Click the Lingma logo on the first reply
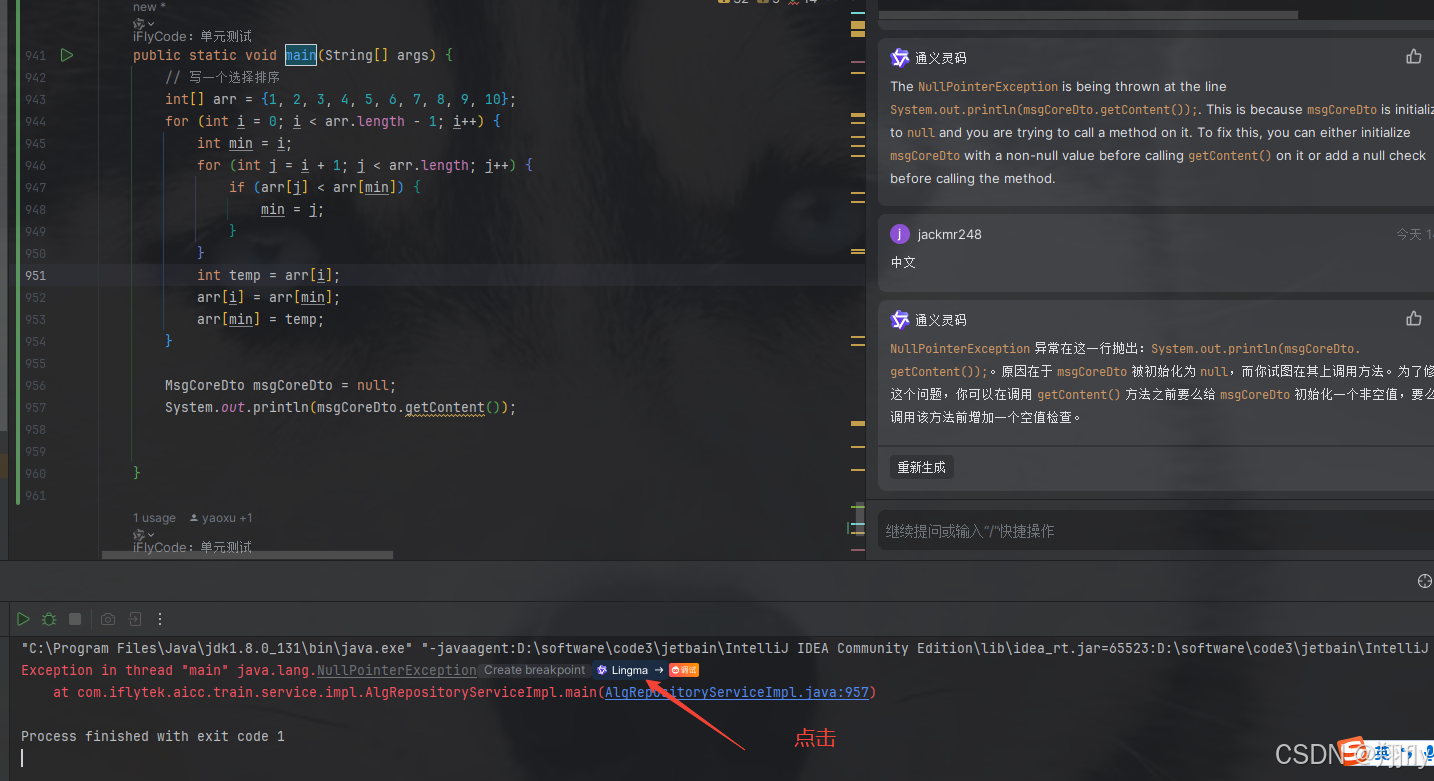The width and height of the screenshot is (1434, 781). tap(900, 57)
